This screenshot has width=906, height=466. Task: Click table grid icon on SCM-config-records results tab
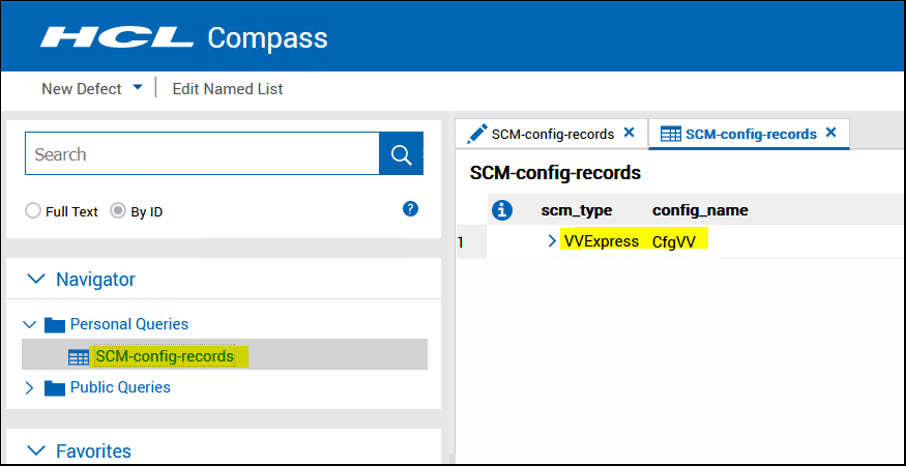point(671,134)
